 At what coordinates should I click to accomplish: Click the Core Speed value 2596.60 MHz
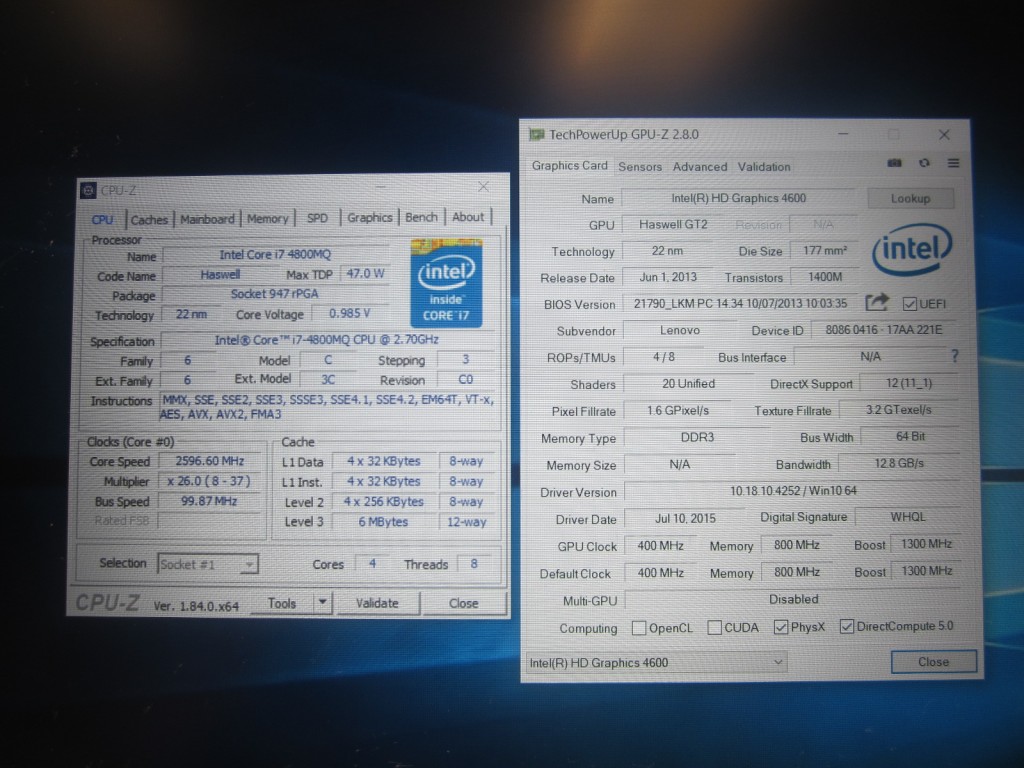(x=210, y=461)
